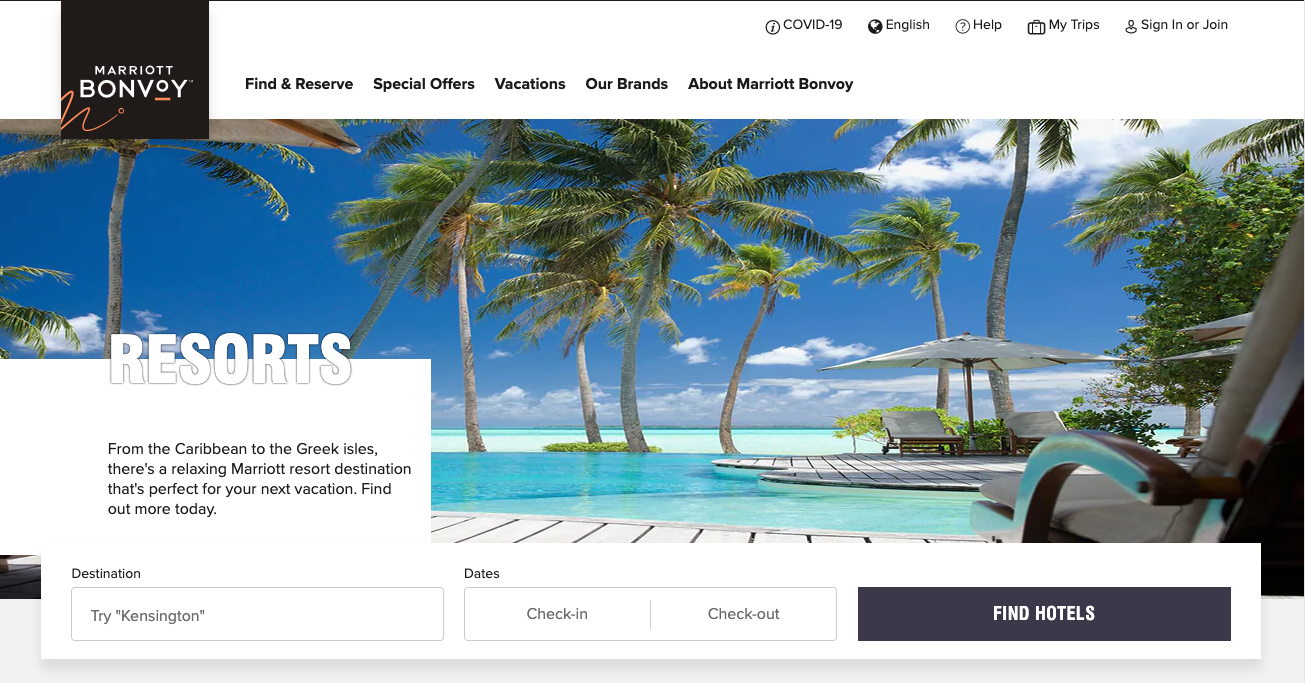Click the COVID-19 info icon
The width and height of the screenshot is (1305, 683).
pos(772,27)
